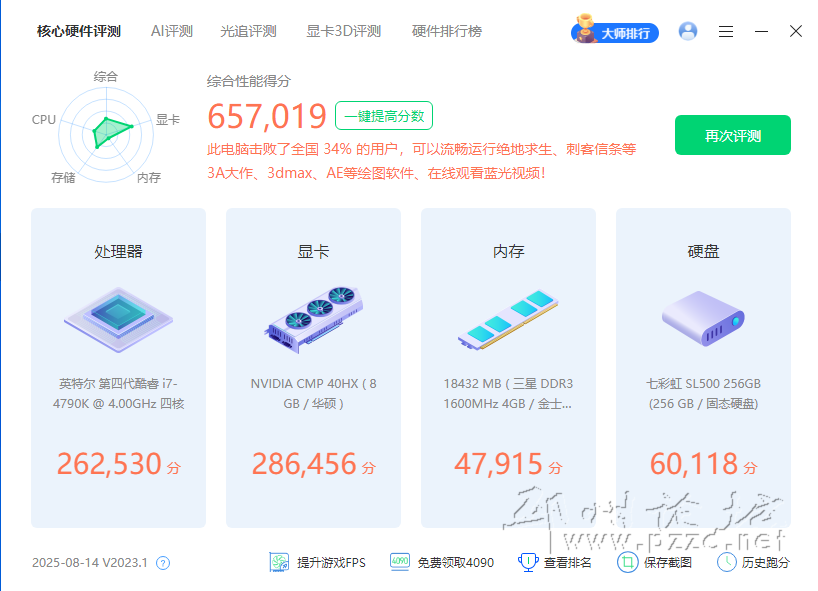
Task: Open the 显卡3D评测 tab
Action: tap(343, 31)
